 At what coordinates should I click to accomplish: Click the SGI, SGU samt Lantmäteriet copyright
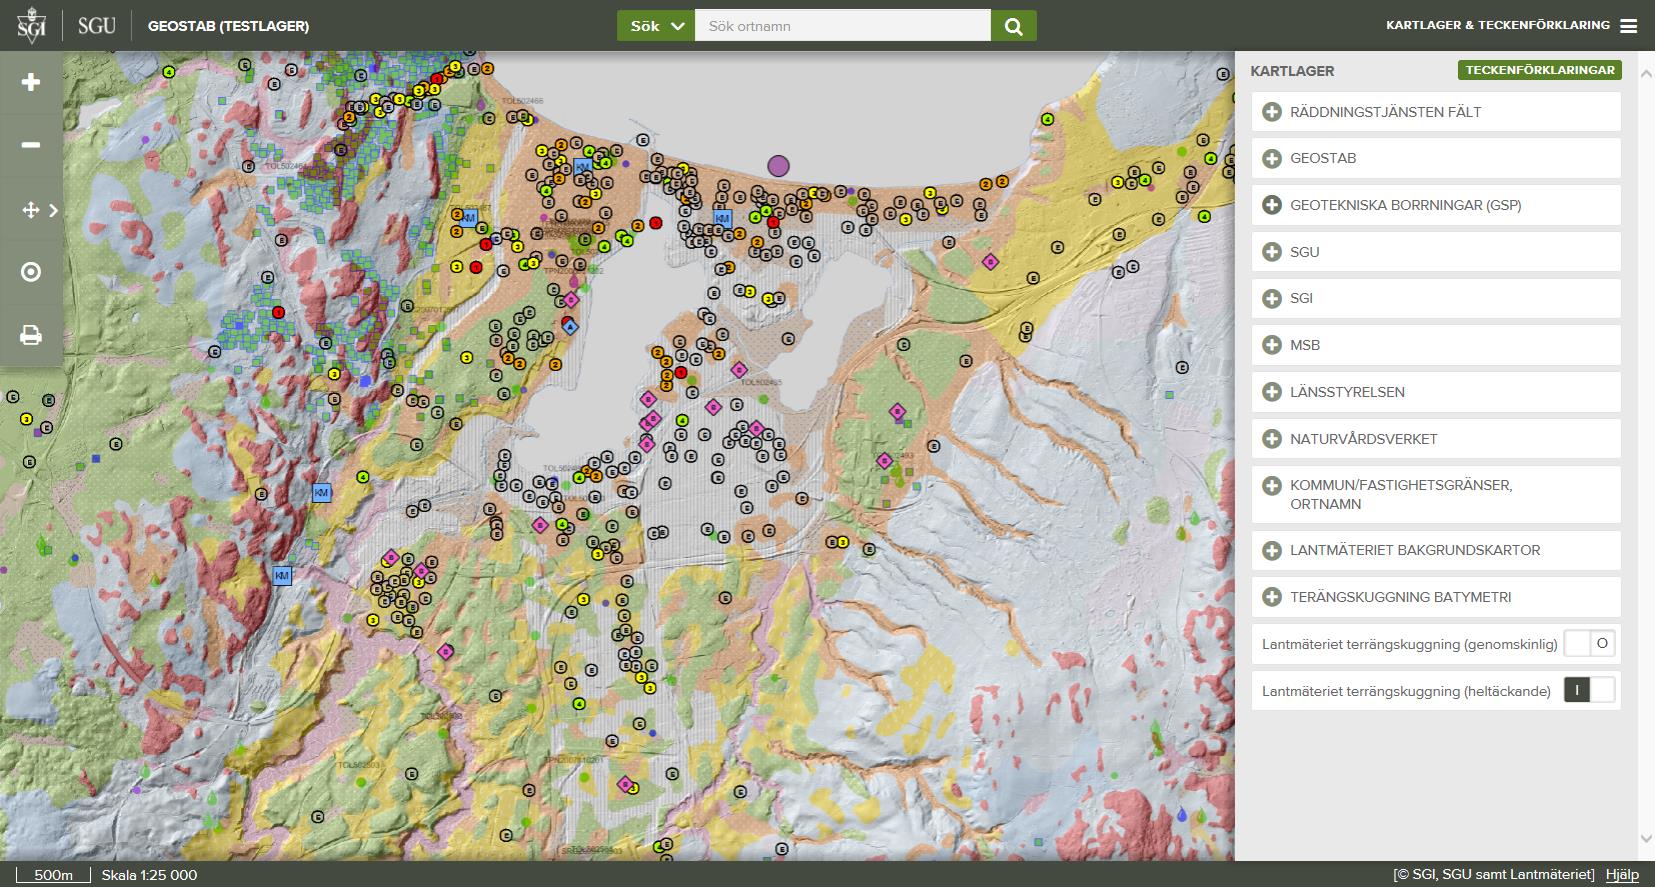[1494, 875]
